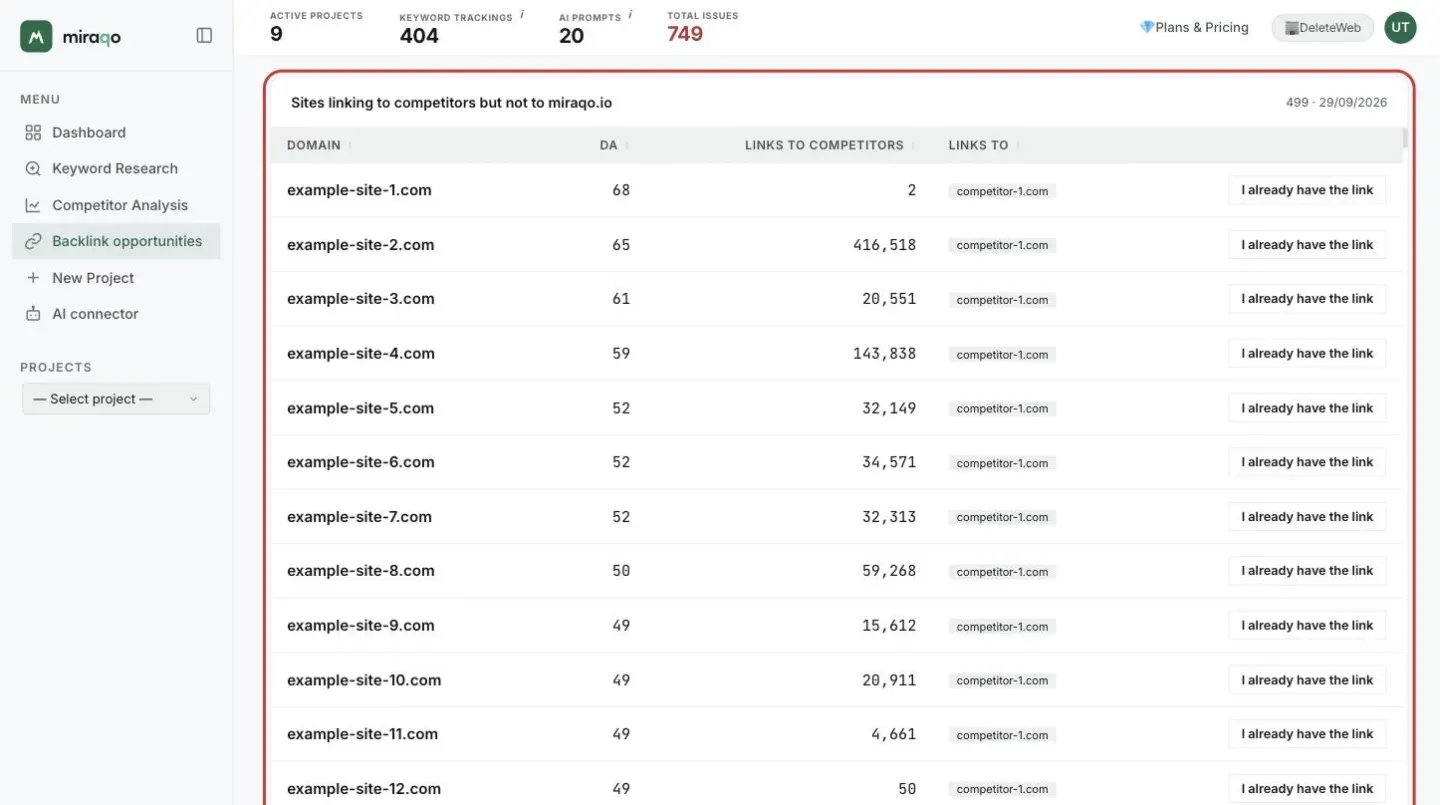
Task: Click the 404 keyword trackings value
Action: click(419, 36)
